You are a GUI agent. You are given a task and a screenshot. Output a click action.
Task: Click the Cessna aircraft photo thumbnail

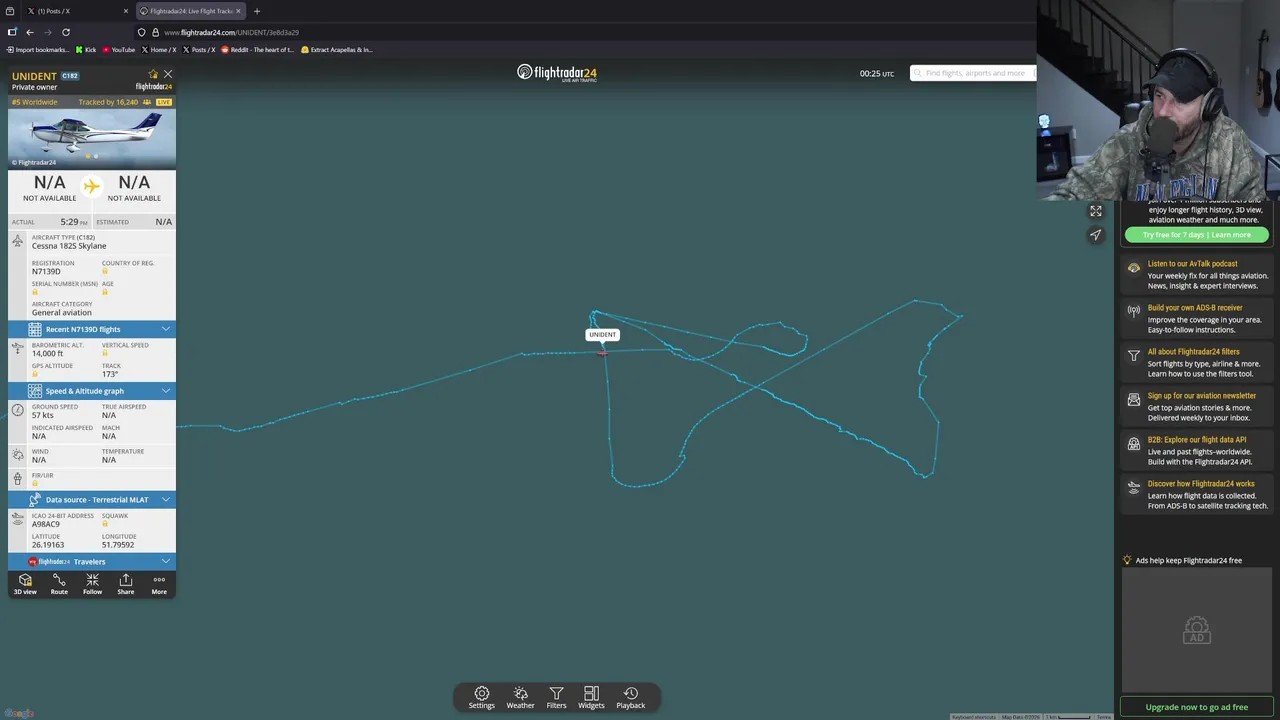[92, 138]
